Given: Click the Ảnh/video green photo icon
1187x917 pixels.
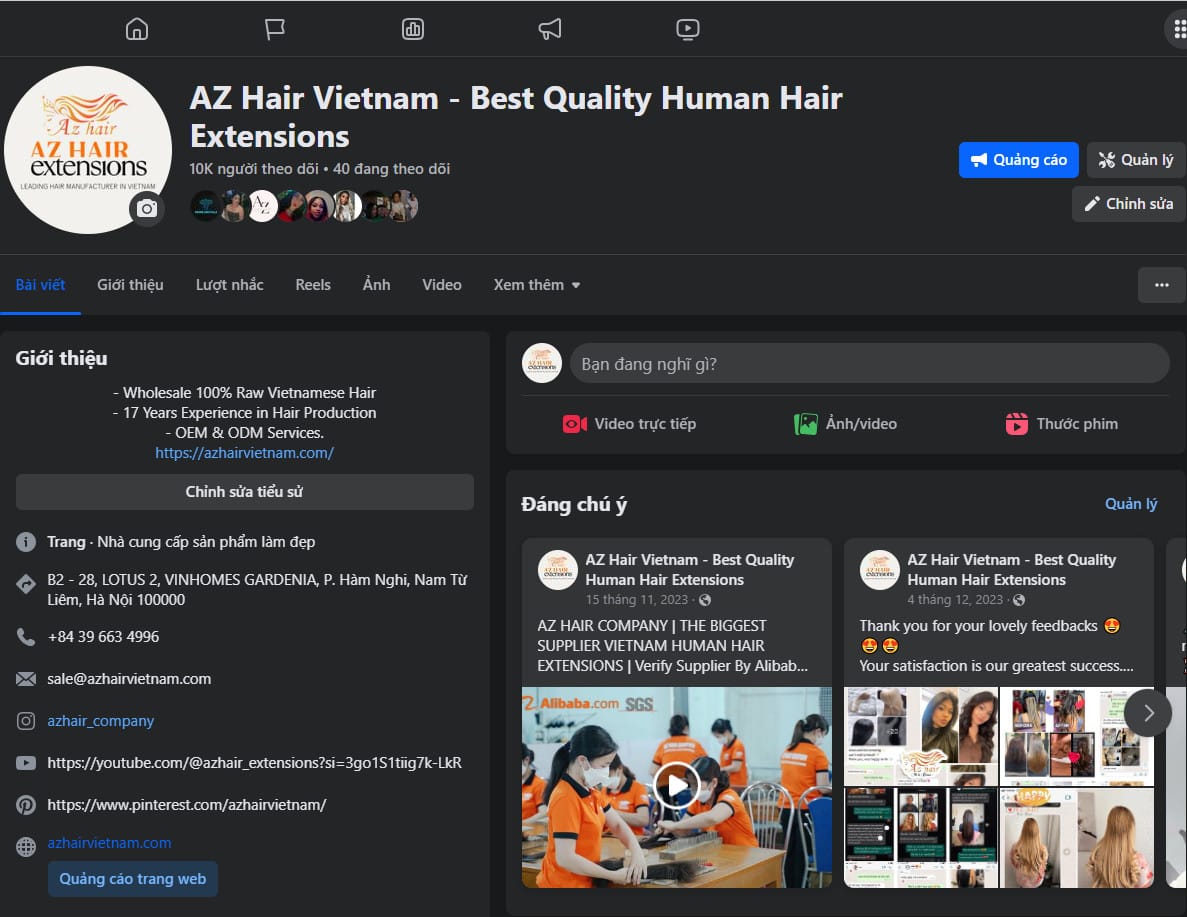Looking at the screenshot, I should click(x=806, y=423).
